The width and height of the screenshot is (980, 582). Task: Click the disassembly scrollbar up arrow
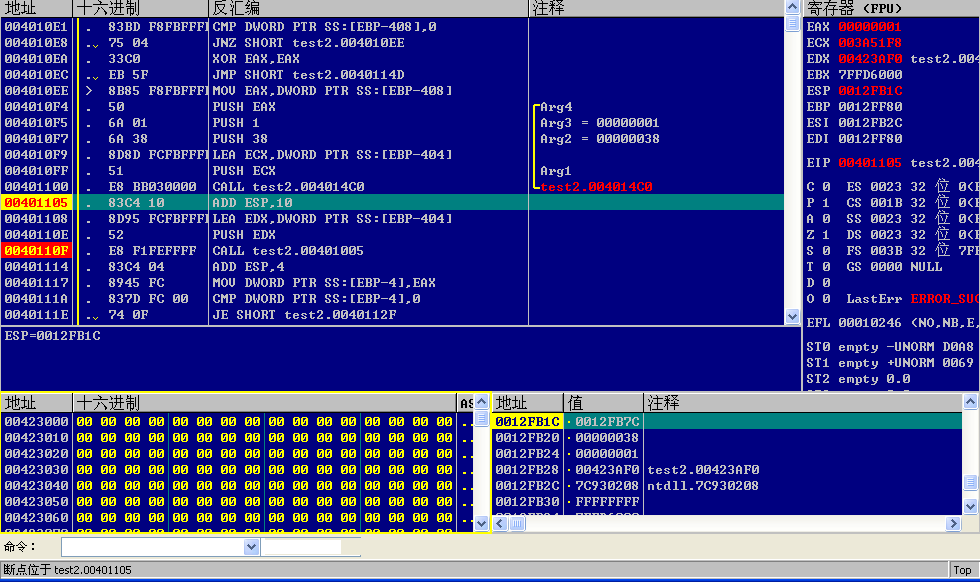point(792,24)
